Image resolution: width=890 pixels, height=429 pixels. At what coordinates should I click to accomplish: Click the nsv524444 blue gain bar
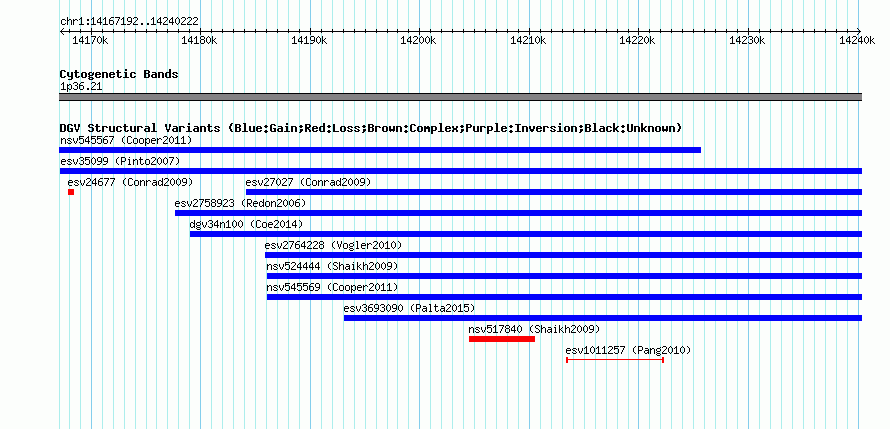point(564,276)
